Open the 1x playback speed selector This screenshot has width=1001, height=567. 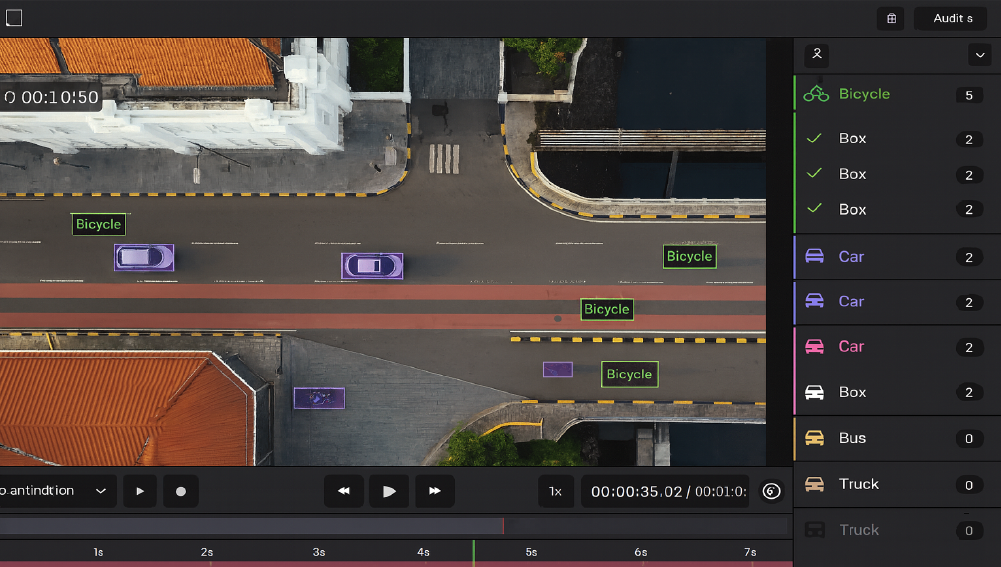click(555, 491)
